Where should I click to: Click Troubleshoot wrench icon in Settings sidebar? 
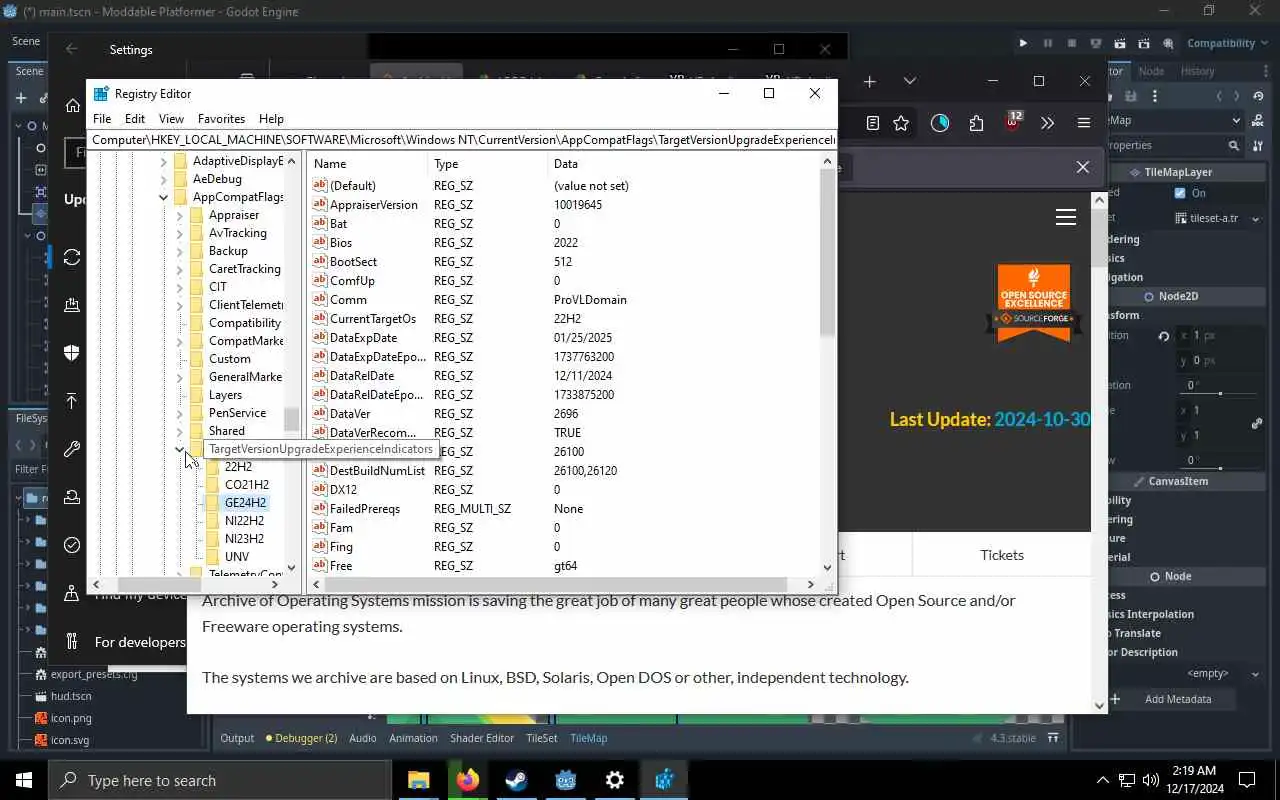coord(72,449)
